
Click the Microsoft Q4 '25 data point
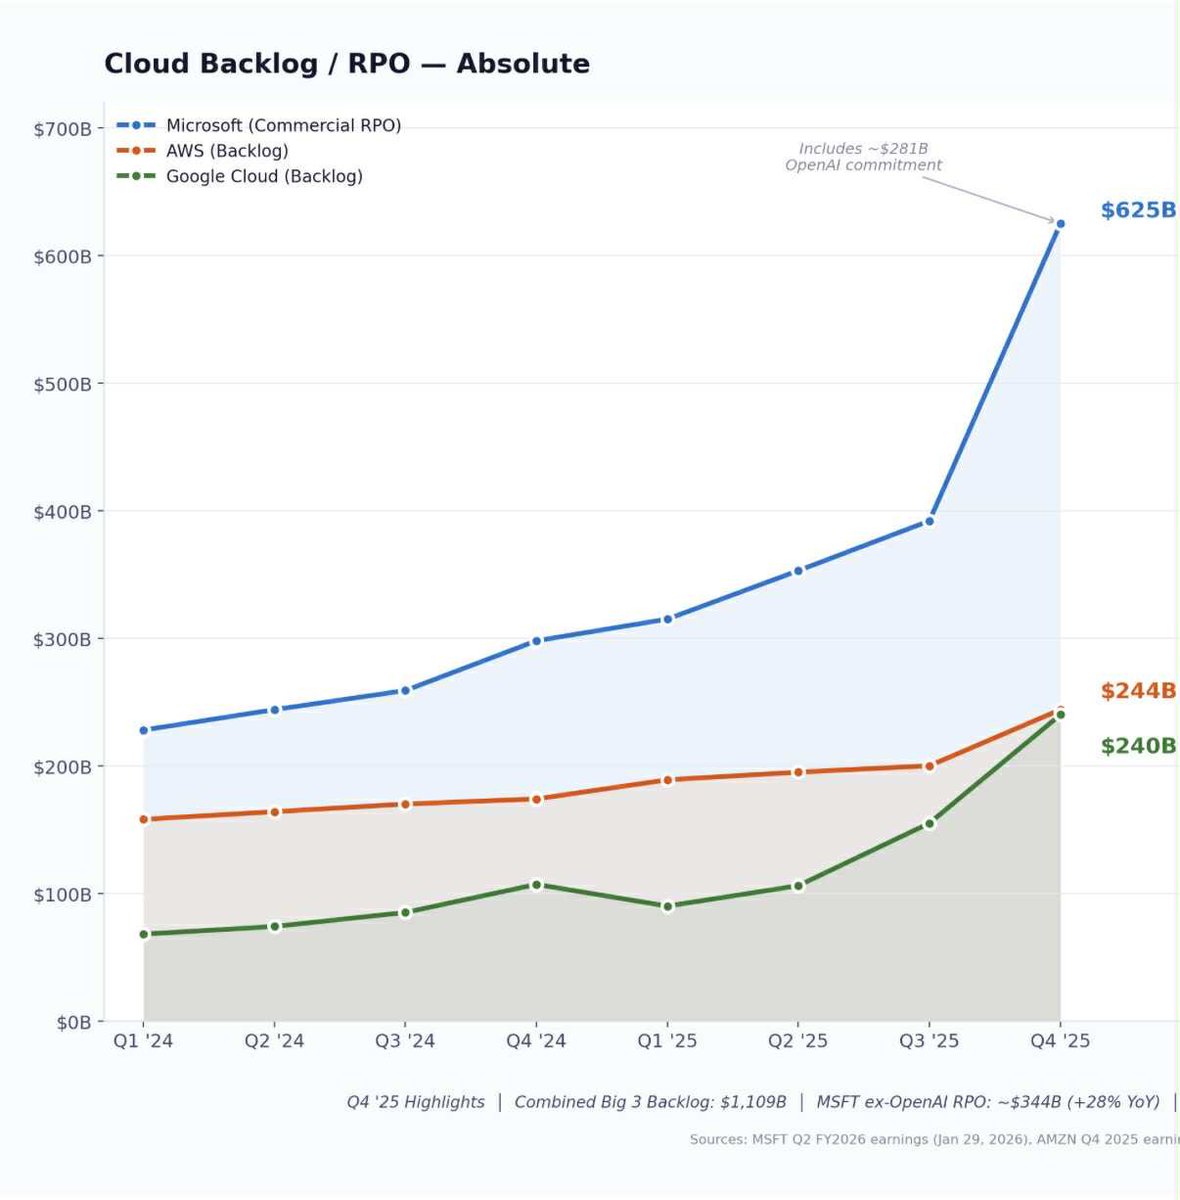pos(1060,224)
